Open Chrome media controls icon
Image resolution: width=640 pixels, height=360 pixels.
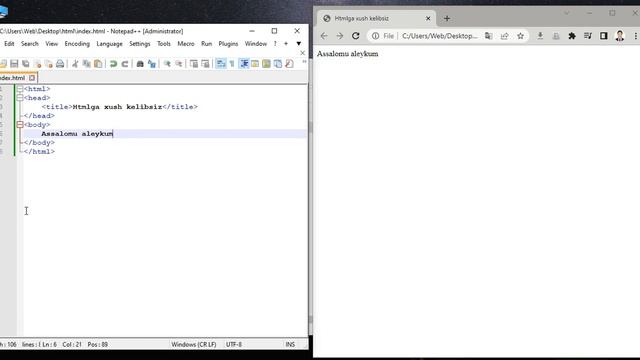[588, 36]
